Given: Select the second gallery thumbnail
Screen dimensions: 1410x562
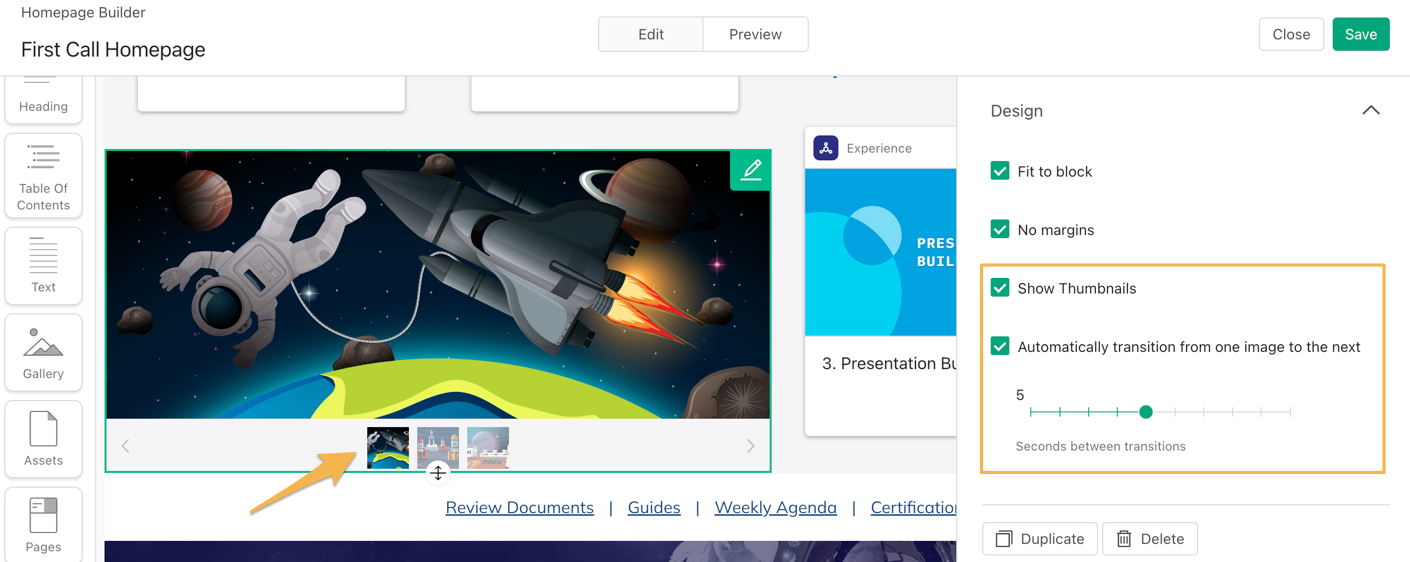Looking at the screenshot, I should pyautogui.click(x=438, y=447).
